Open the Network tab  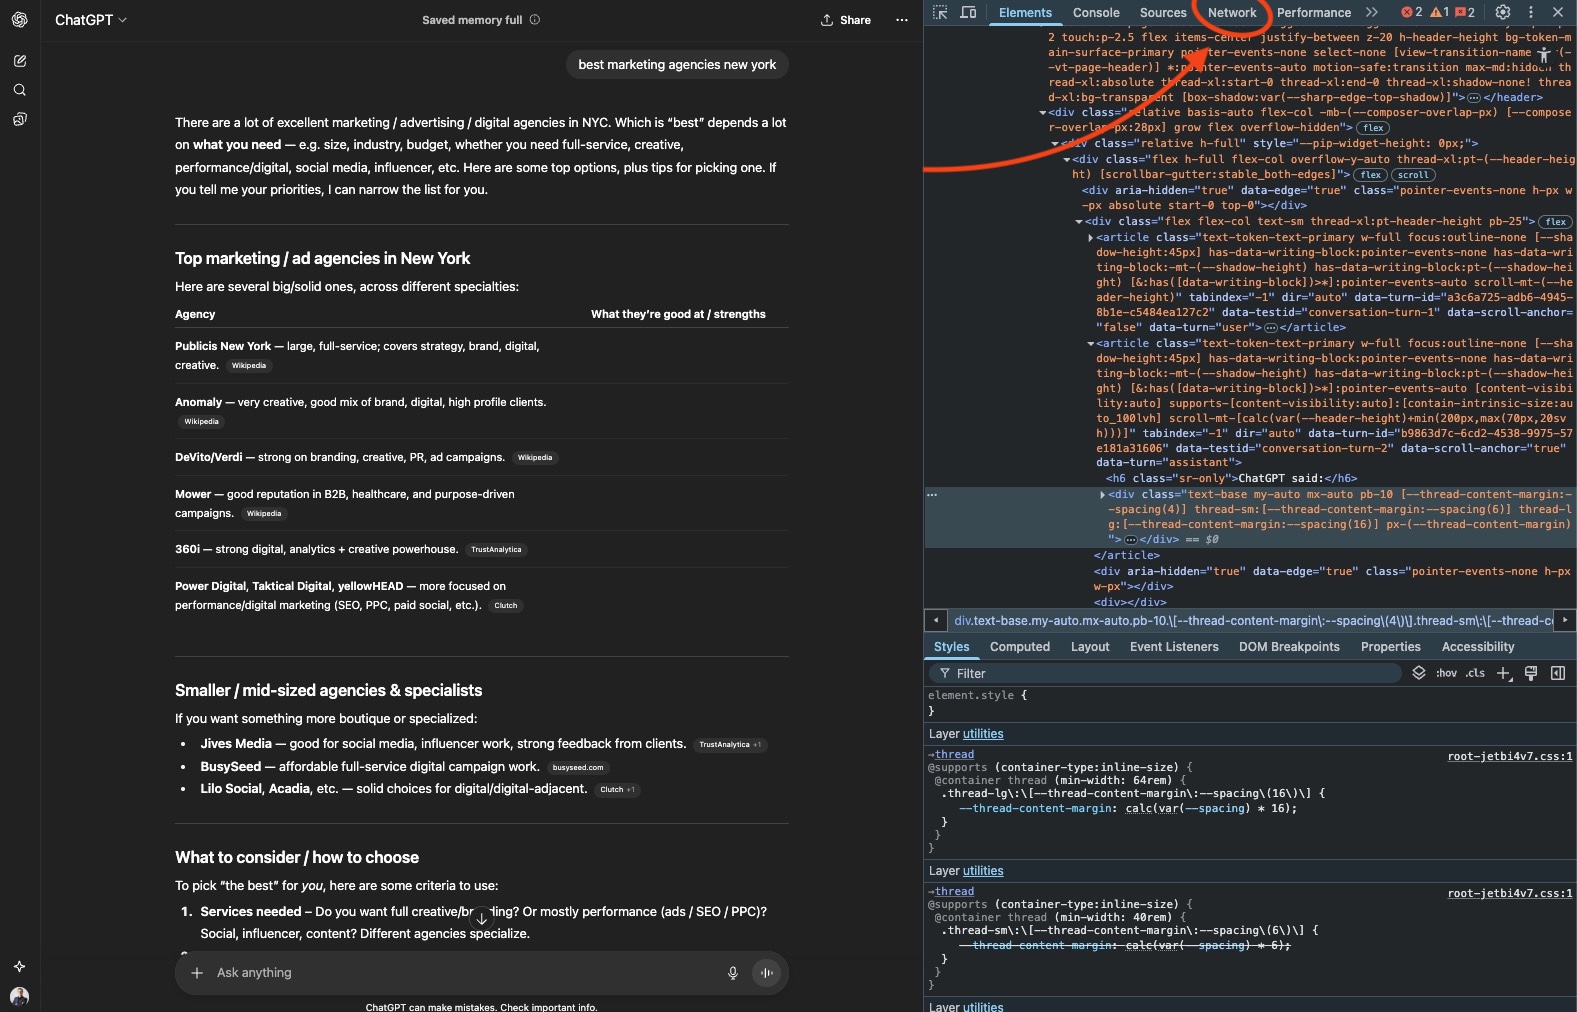click(x=1232, y=13)
